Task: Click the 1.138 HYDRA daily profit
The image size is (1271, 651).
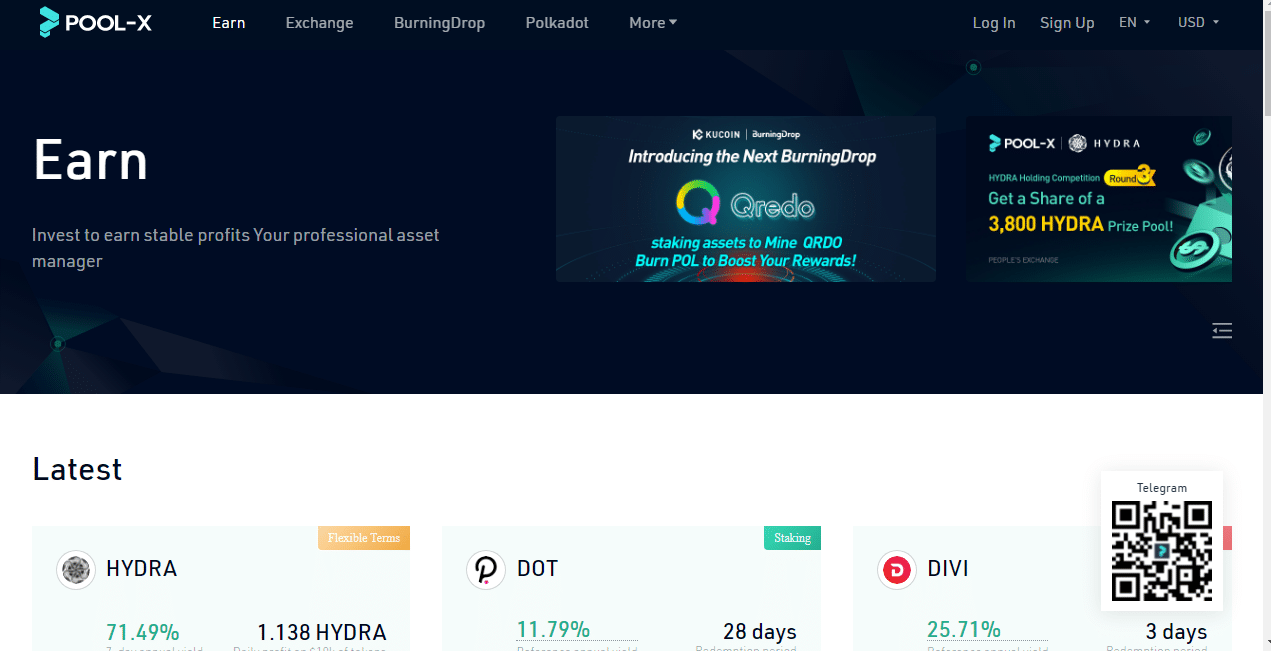Action: click(x=322, y=632)
